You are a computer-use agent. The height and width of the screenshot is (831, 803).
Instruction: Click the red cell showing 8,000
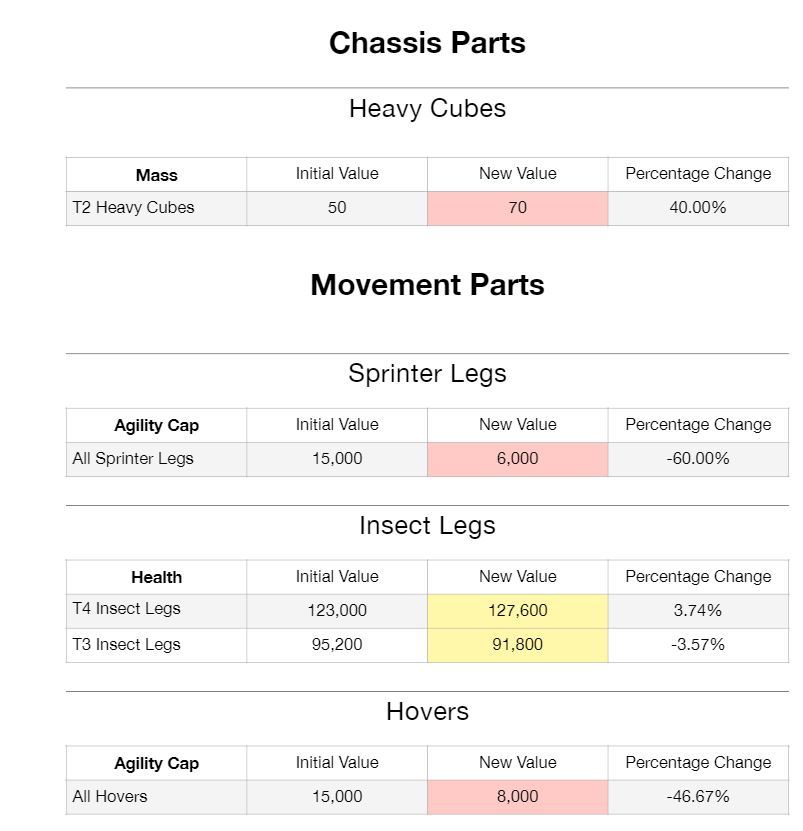517,797
